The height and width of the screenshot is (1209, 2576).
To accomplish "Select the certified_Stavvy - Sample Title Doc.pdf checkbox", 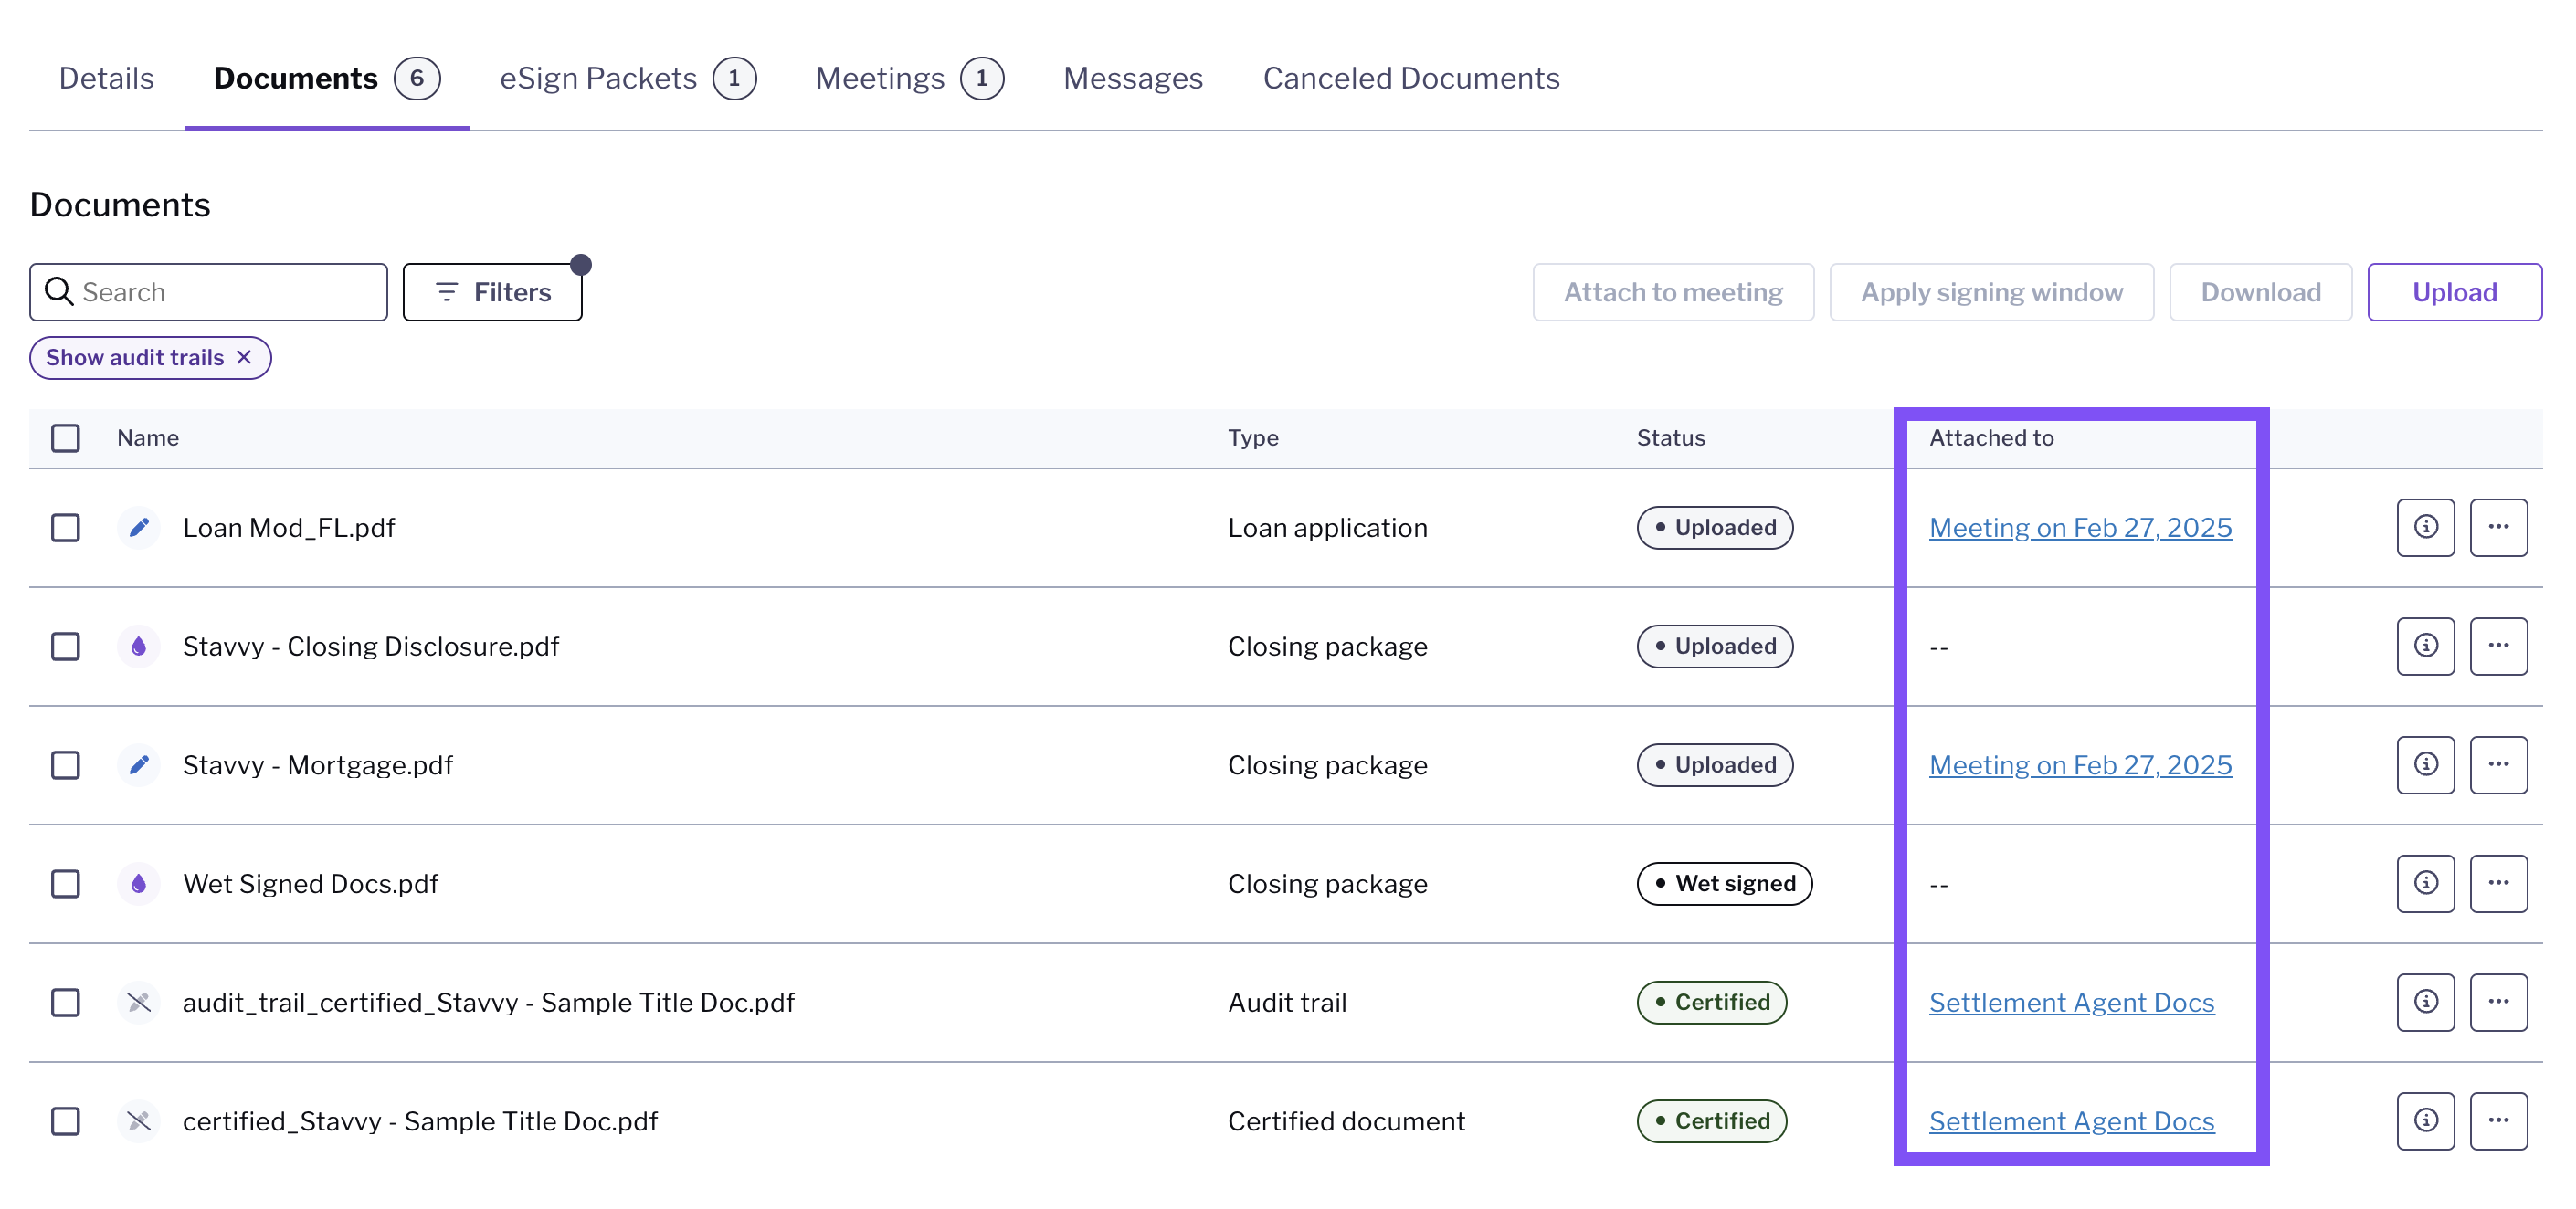I will click(65, 1121).
